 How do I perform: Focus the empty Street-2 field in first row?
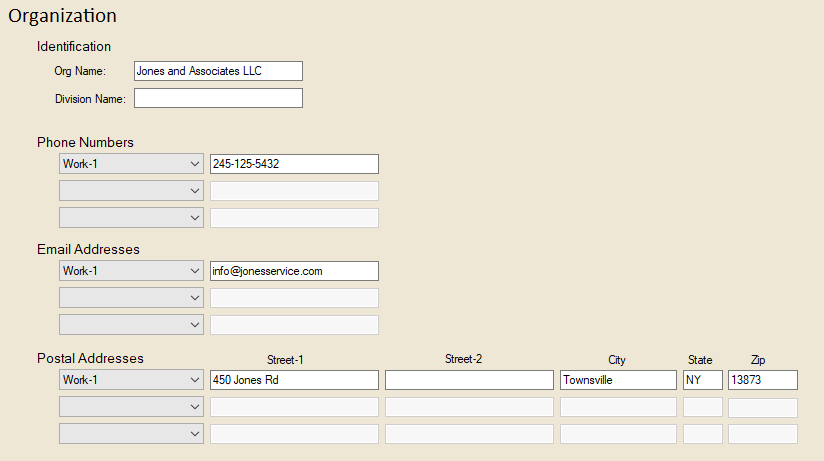469,380
